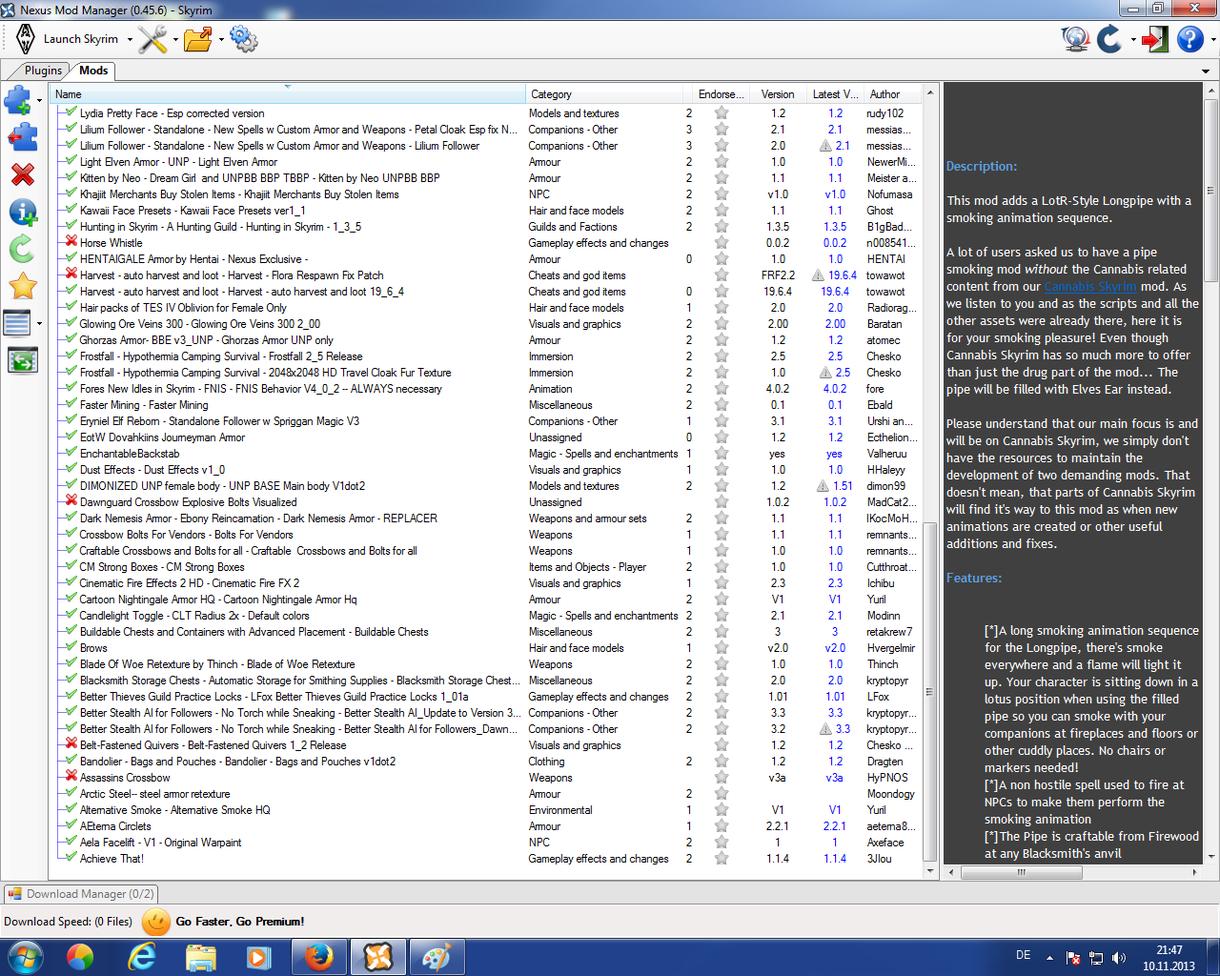Open the blue gear settings icon
This screenshot has height=976, width=1220.
point(243,39)
